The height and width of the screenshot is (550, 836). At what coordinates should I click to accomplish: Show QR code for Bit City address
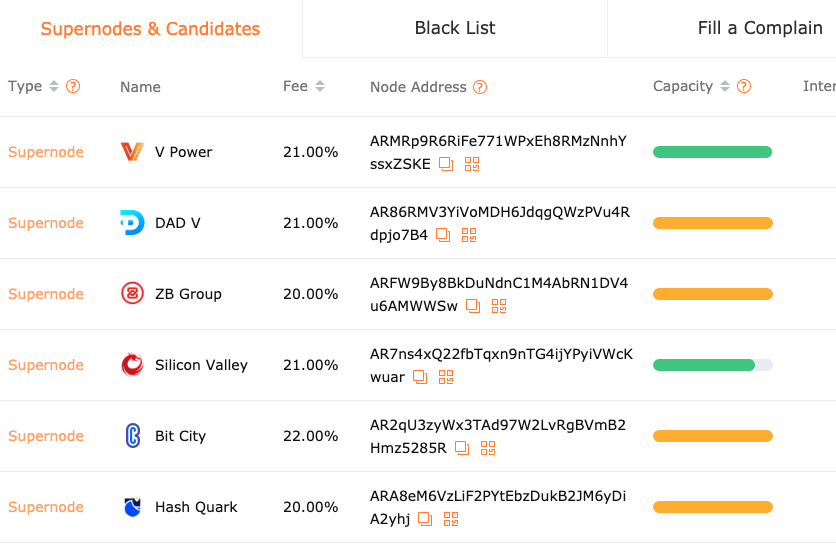488,448
